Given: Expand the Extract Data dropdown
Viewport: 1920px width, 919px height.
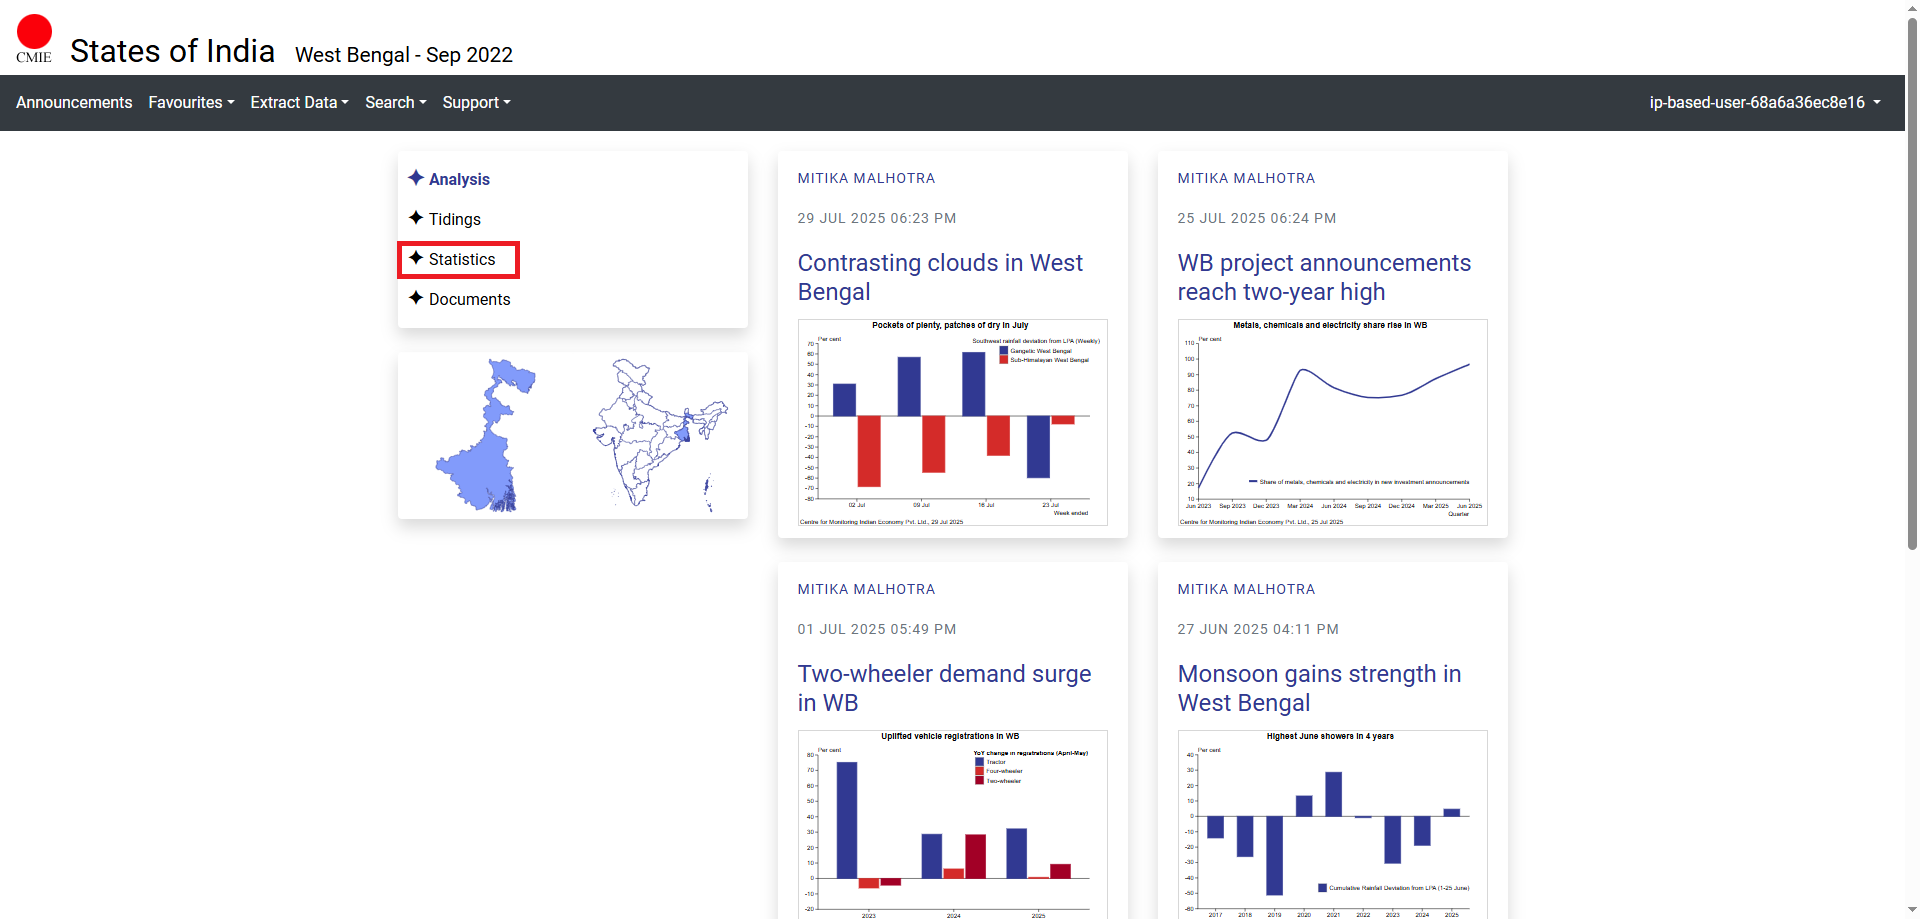Looking at the screenshot, I should tap(299, 103).
